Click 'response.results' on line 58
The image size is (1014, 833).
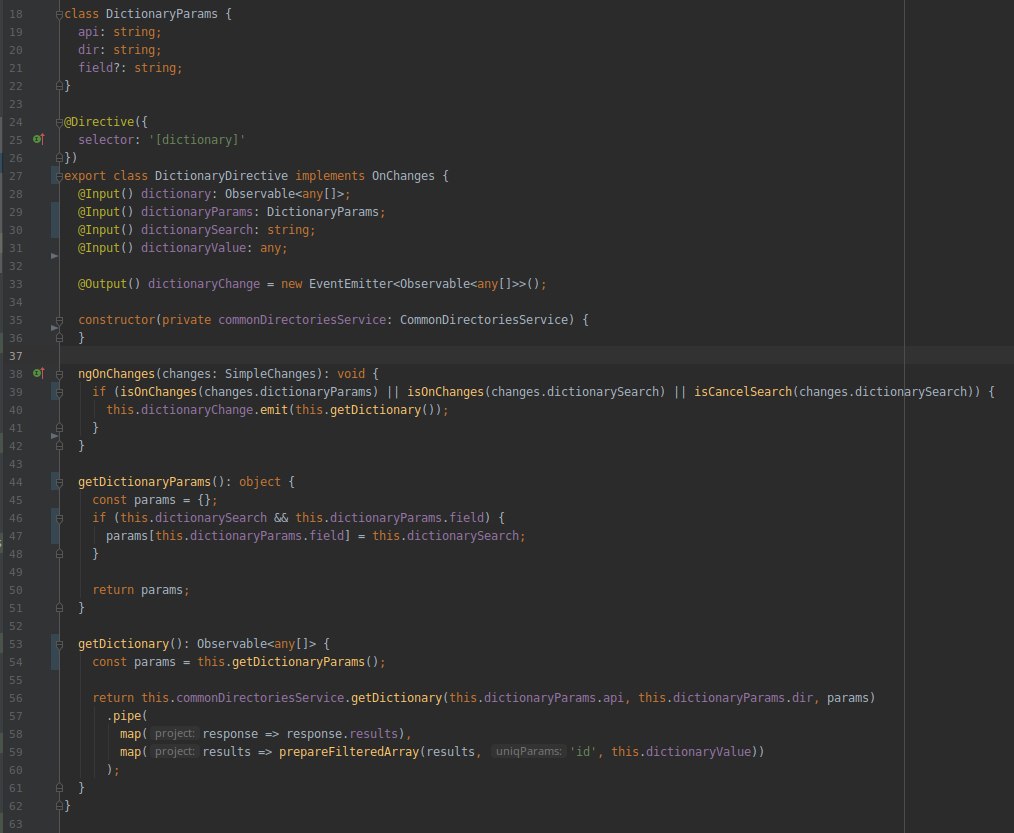(x=342, y=733)
